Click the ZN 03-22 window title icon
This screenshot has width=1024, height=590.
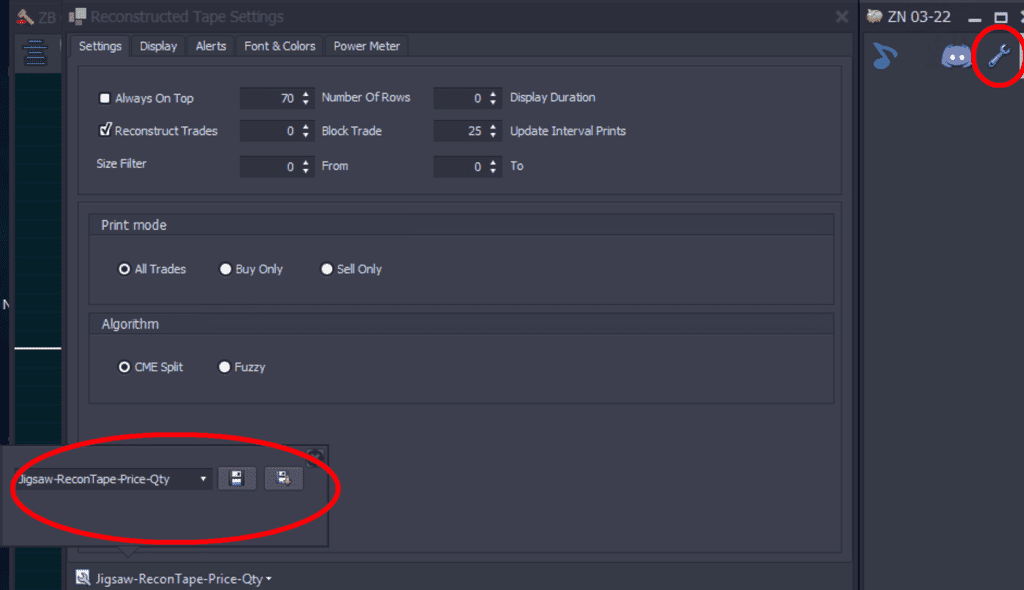[x=874, y=16]
